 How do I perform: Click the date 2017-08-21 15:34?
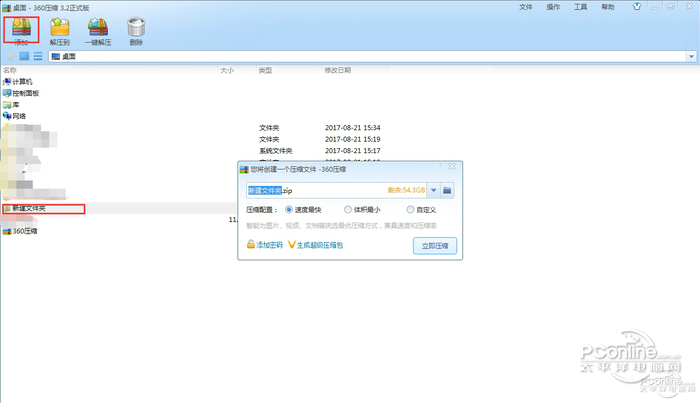click(x=353, y=128)
